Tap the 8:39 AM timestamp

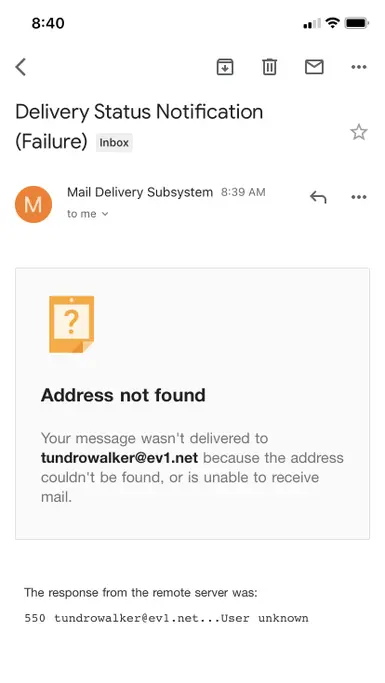[x=243, y=192]
